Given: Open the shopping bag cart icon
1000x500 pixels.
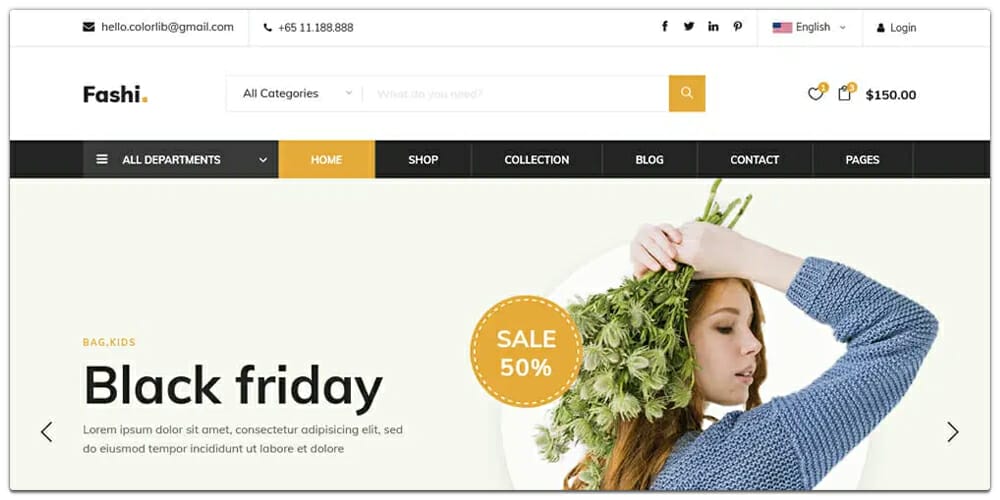Looking at the screenshot, I should [x=844, y=94].
